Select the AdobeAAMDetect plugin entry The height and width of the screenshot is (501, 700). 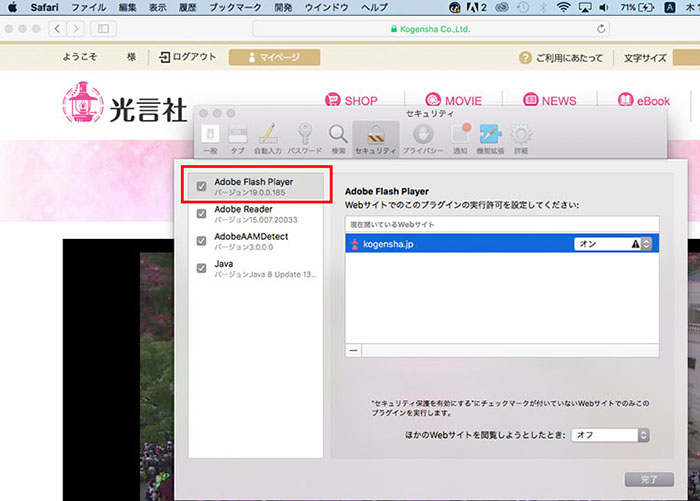[256, 241]
